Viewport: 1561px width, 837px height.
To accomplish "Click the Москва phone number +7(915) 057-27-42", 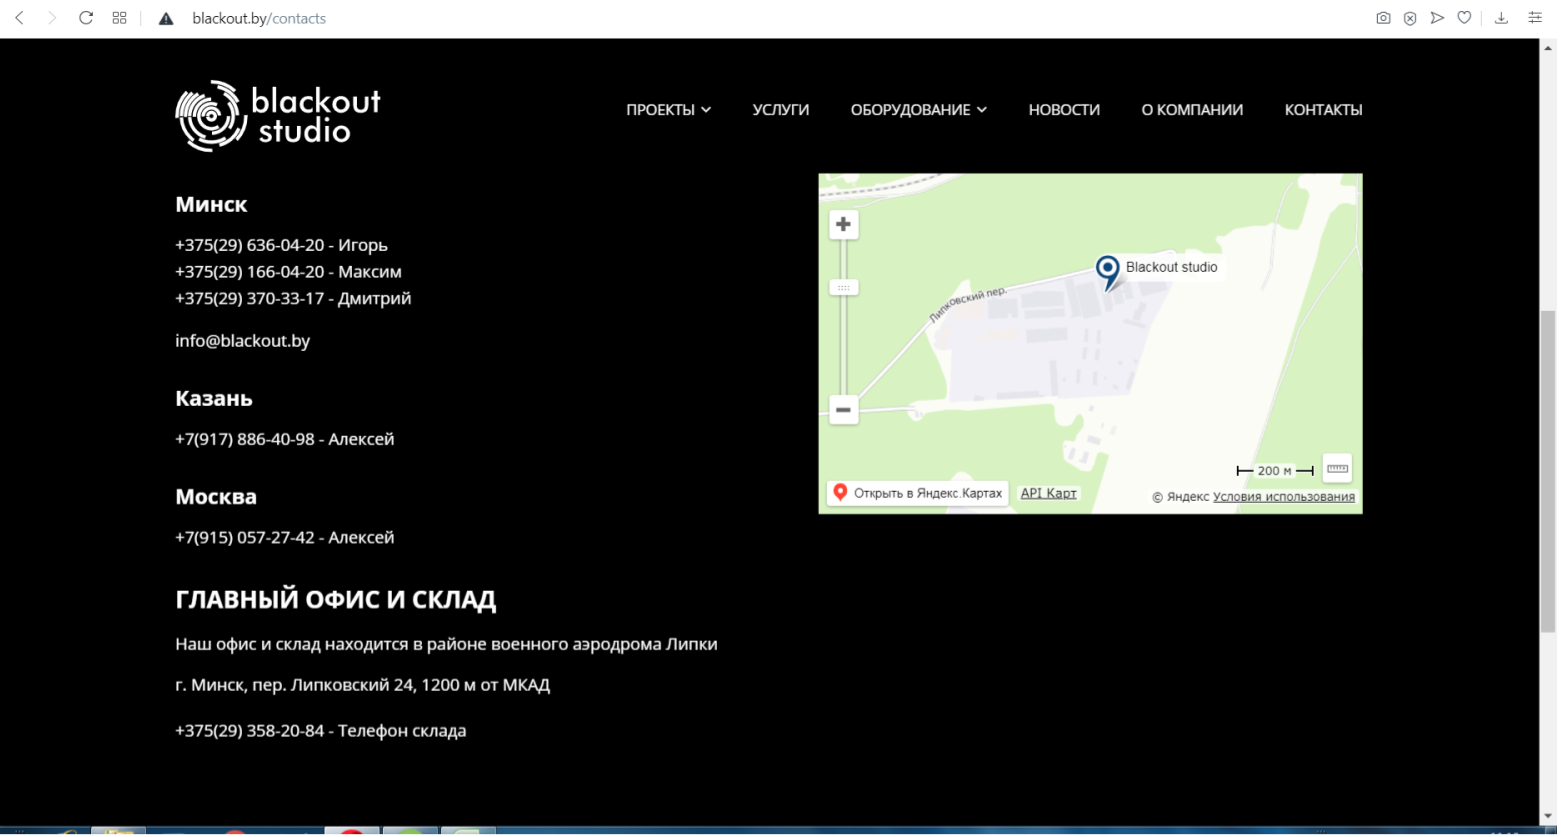I will pyautogui.click(x=245, y=537).
